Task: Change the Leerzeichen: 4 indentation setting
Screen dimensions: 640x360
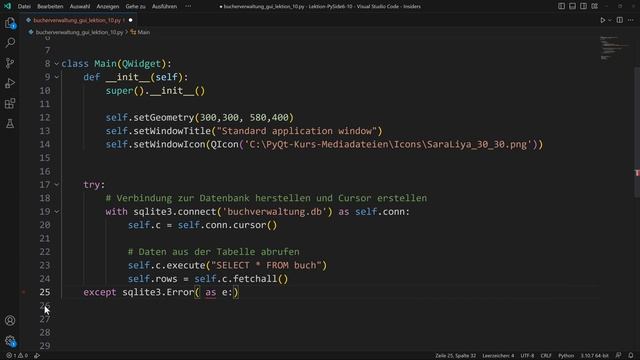Action: [498, 356]
